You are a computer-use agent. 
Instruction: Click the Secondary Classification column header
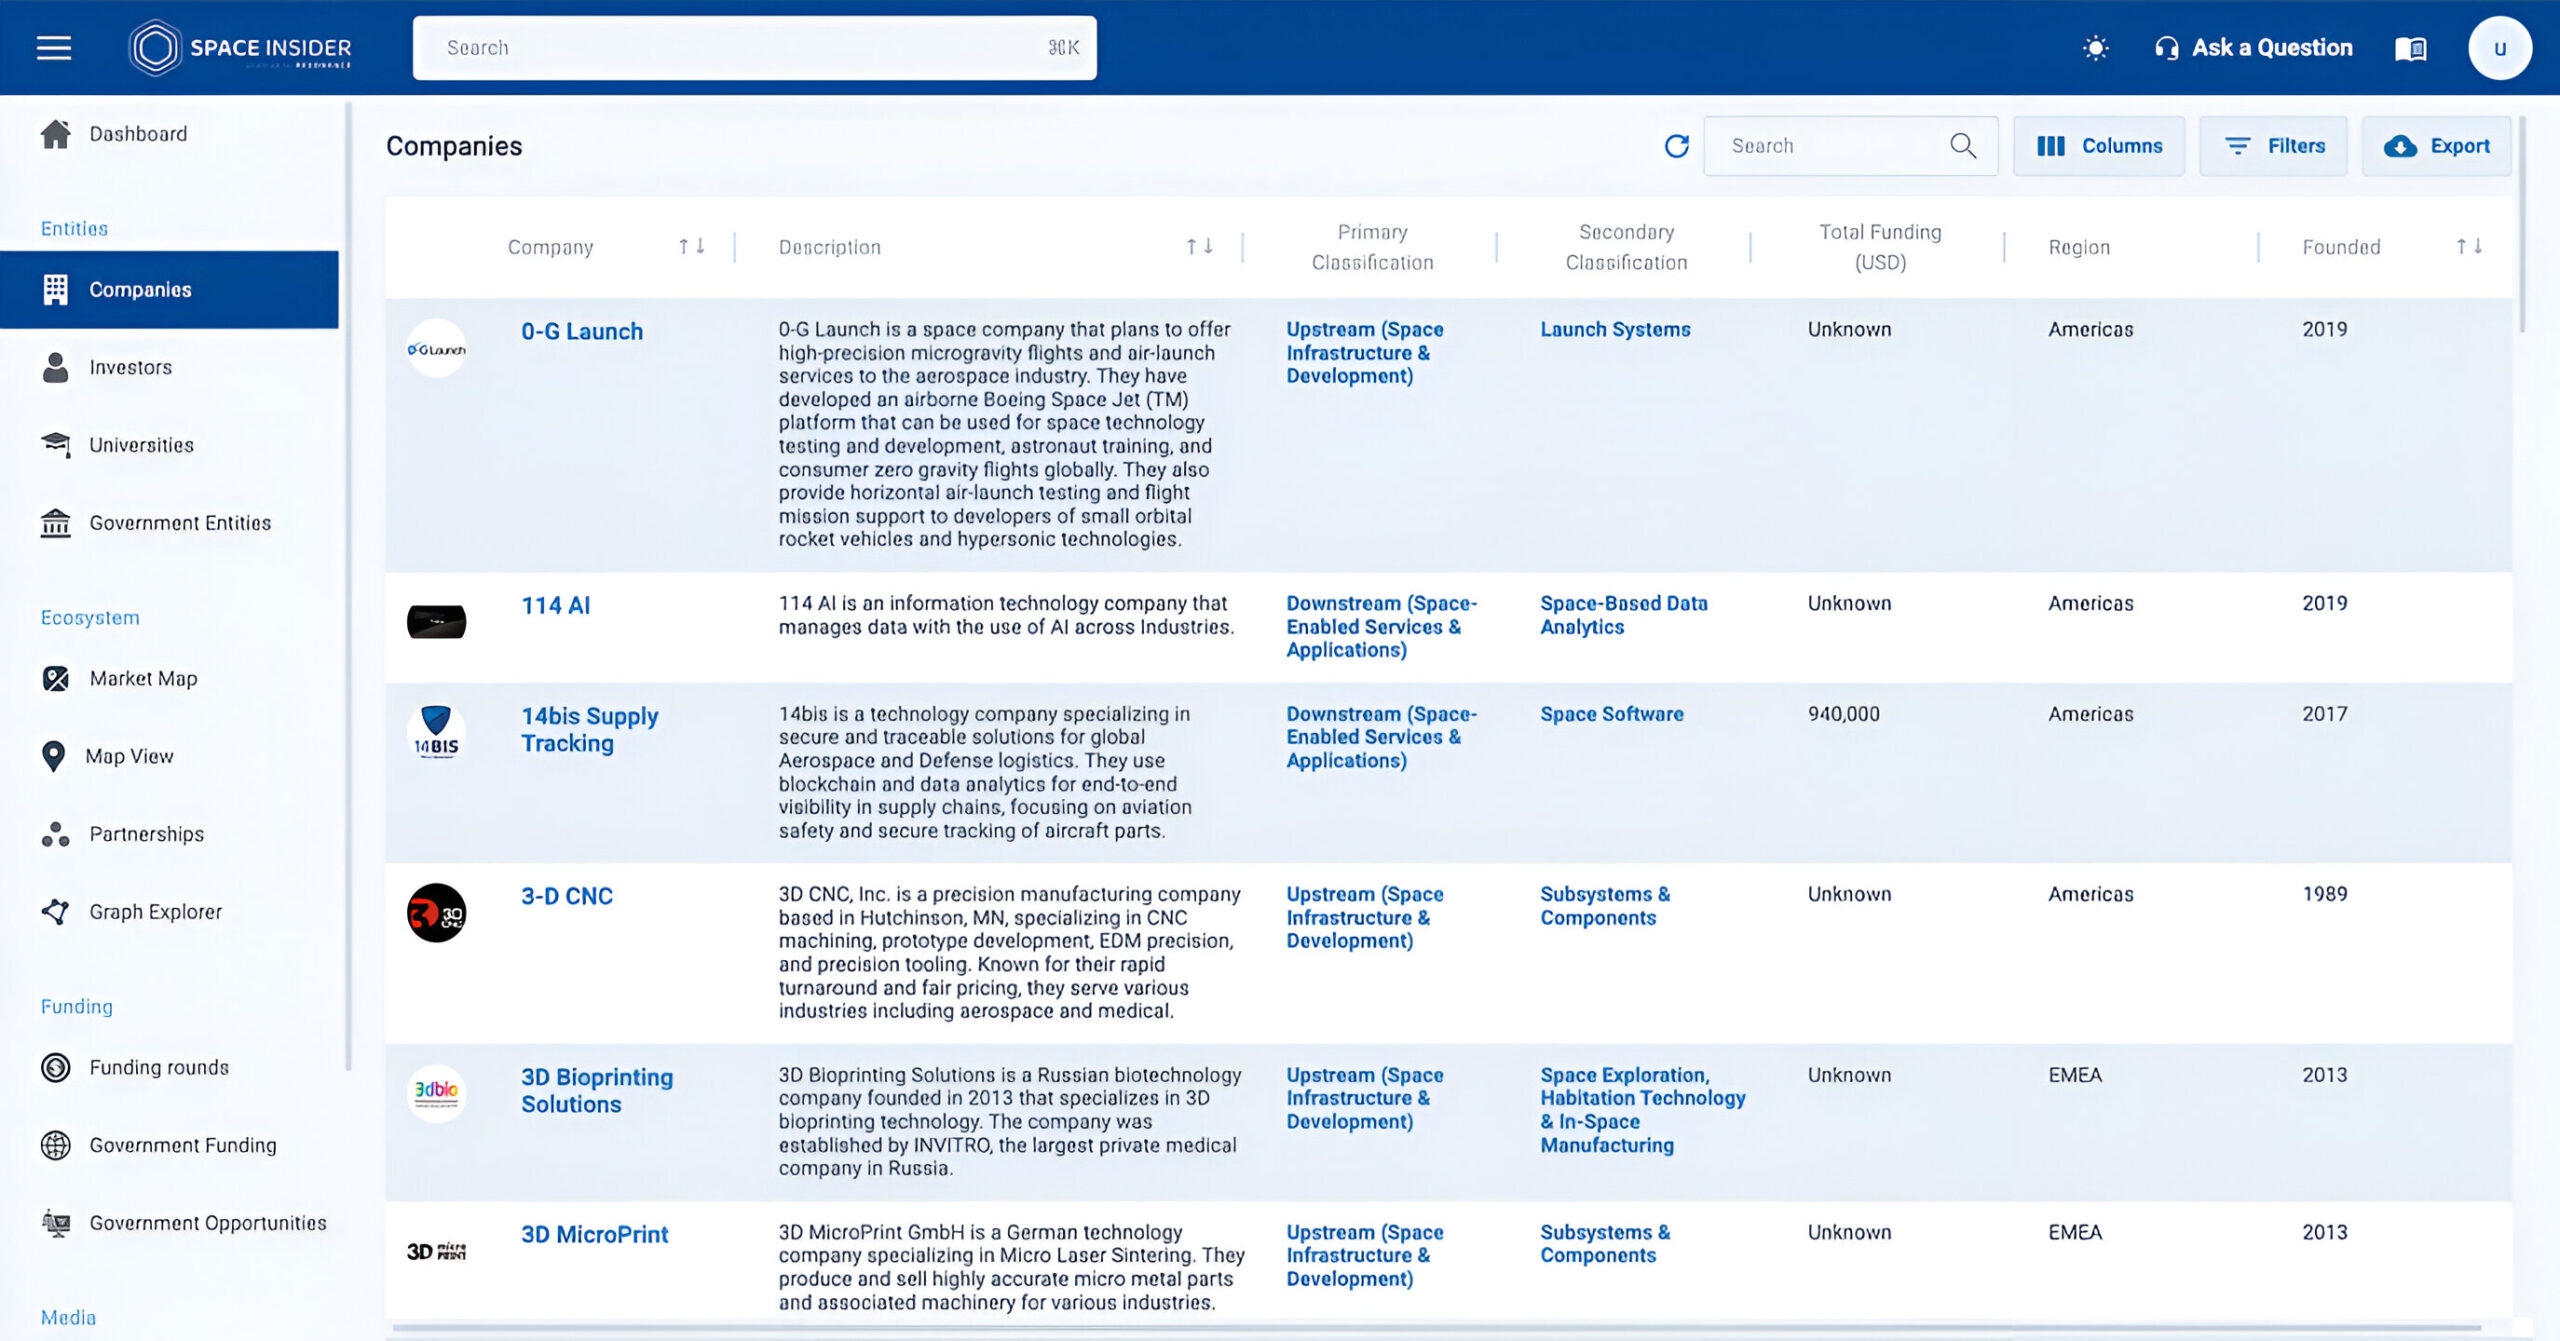[1626, 247]
